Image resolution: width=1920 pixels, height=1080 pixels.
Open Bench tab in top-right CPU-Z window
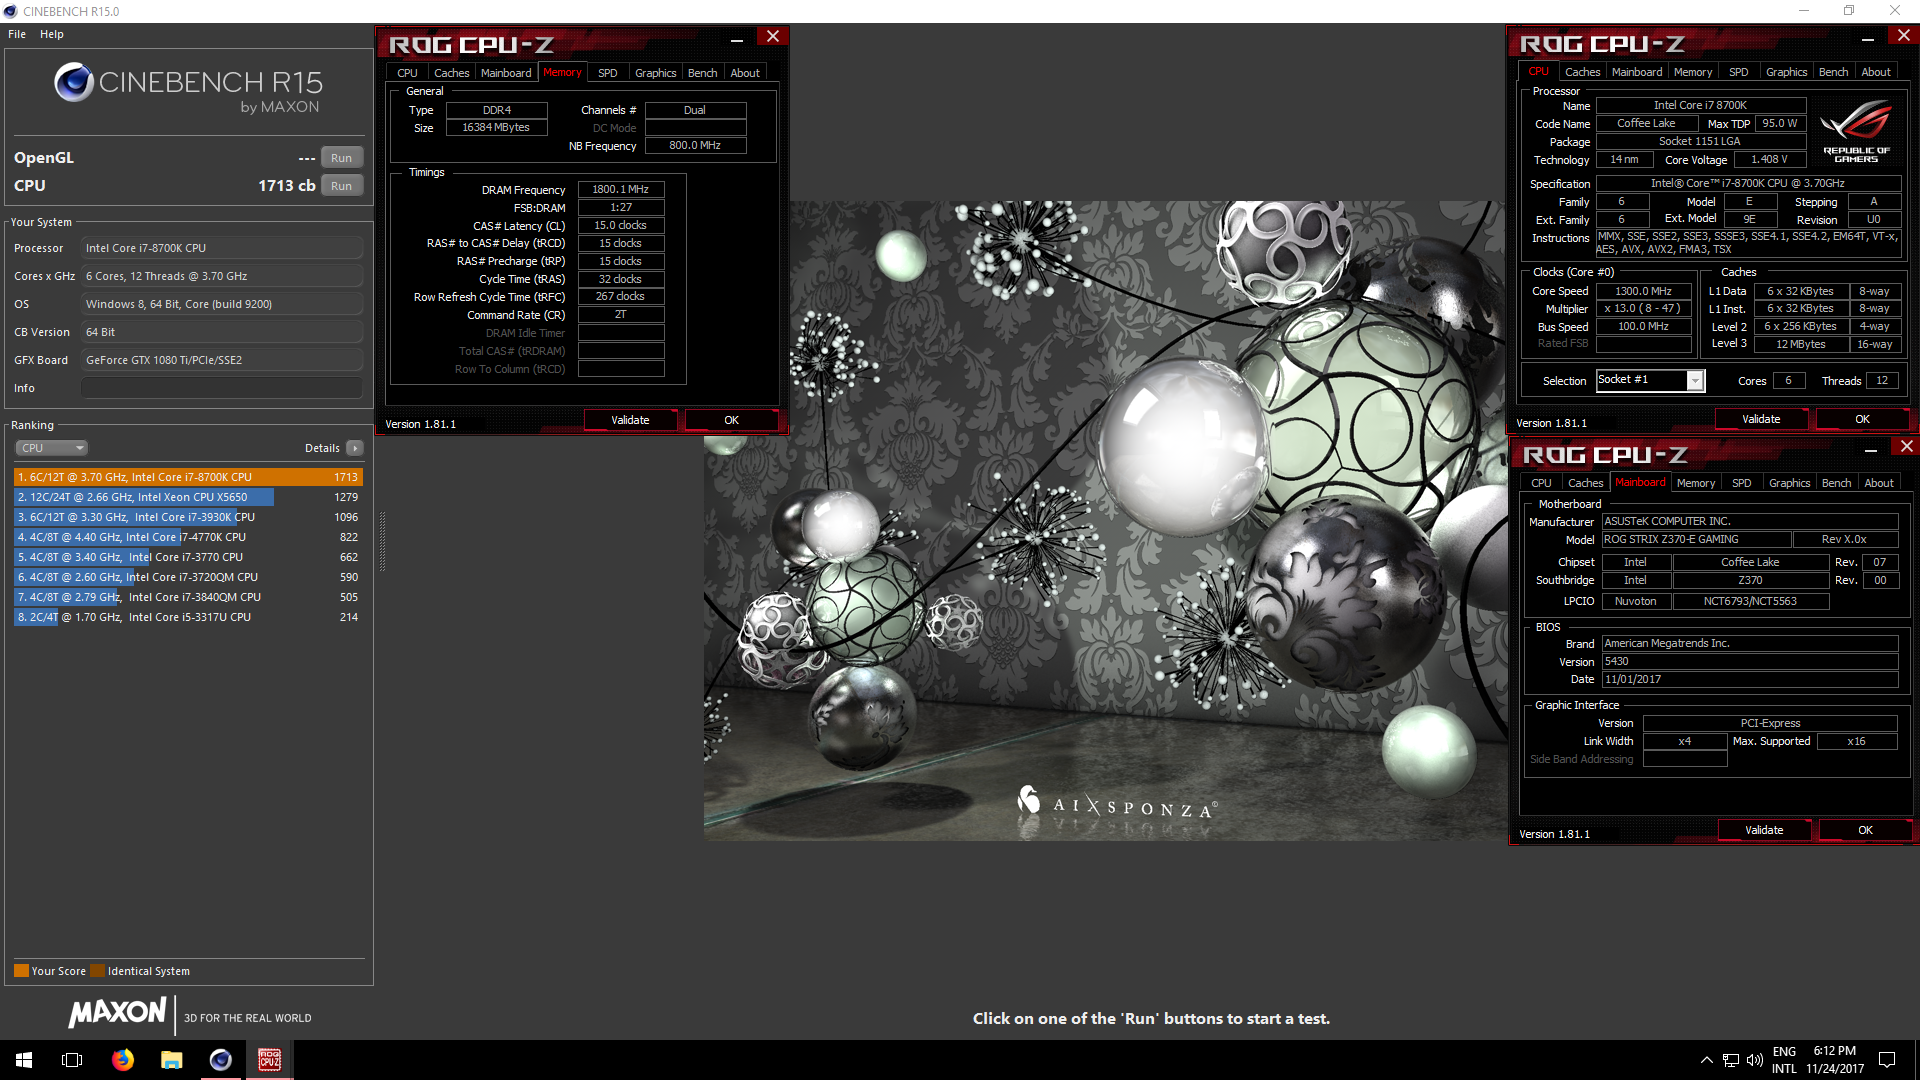1833,72
